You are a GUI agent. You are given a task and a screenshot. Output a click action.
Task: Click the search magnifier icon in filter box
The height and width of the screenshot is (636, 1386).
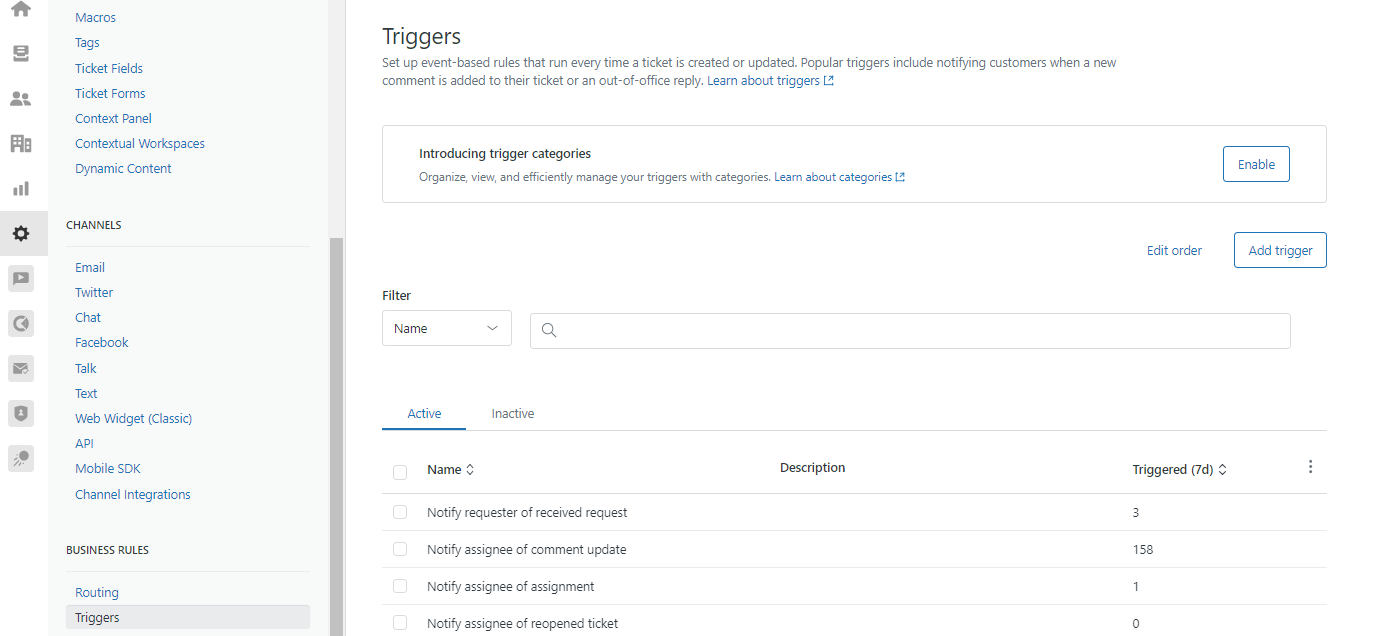point(548,330)
